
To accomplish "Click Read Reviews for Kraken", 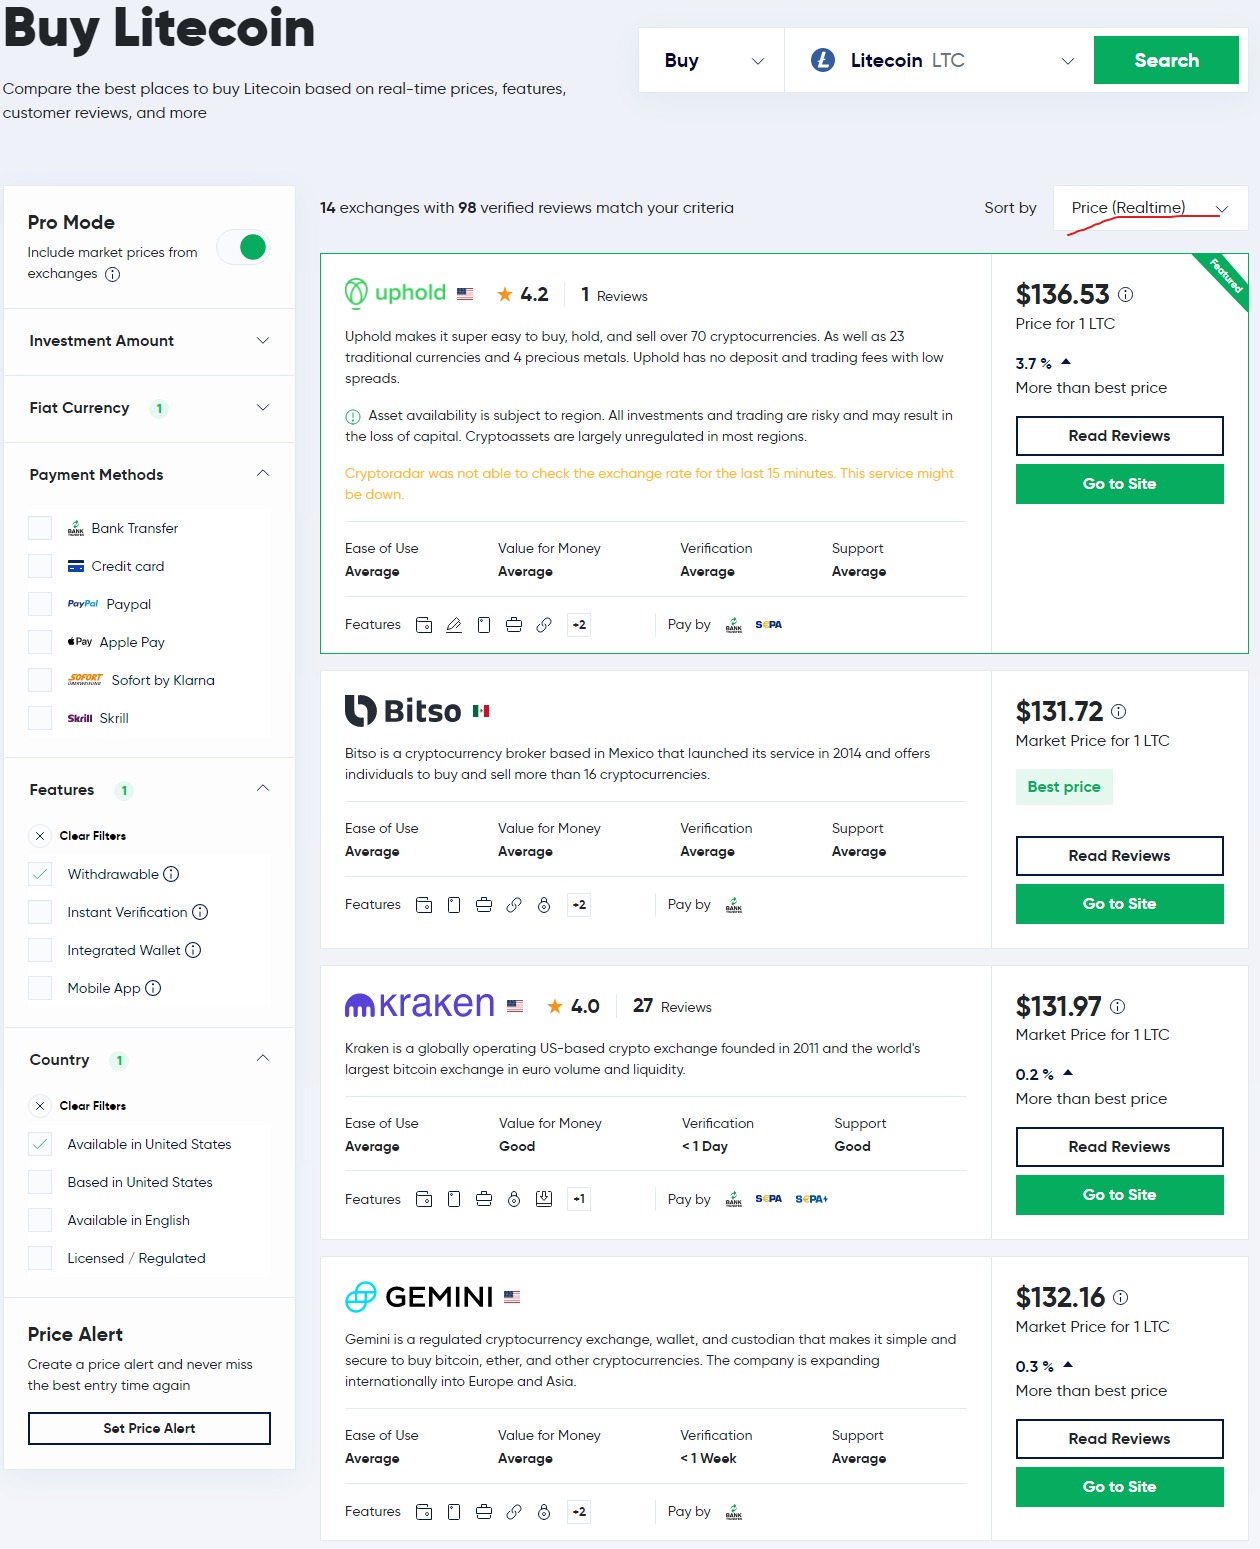I will tap(1120, 1147).
